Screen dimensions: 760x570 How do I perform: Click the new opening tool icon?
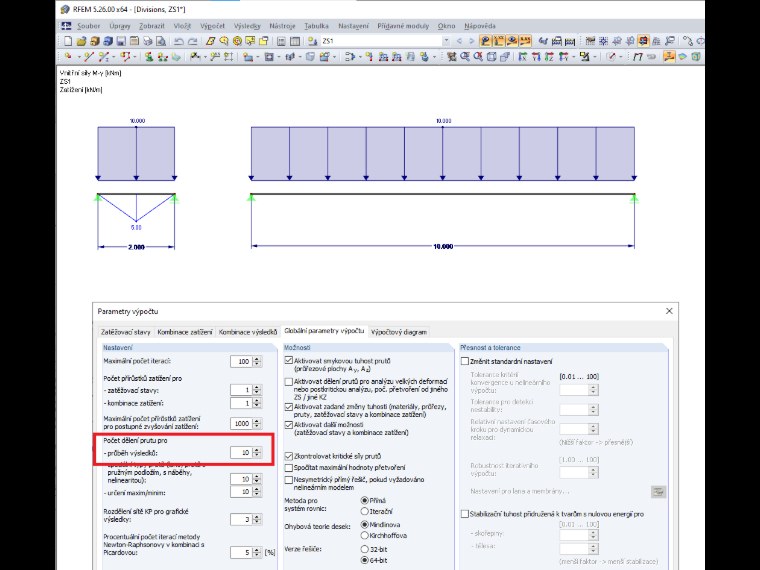click(269, 57)
